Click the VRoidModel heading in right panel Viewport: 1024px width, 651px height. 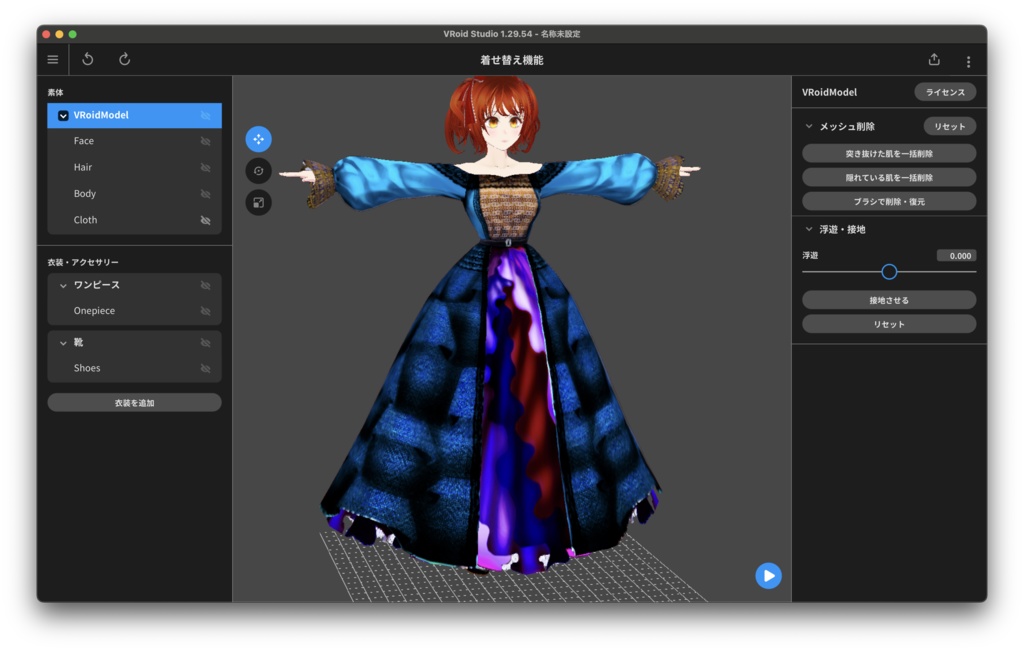coord(829,93)
